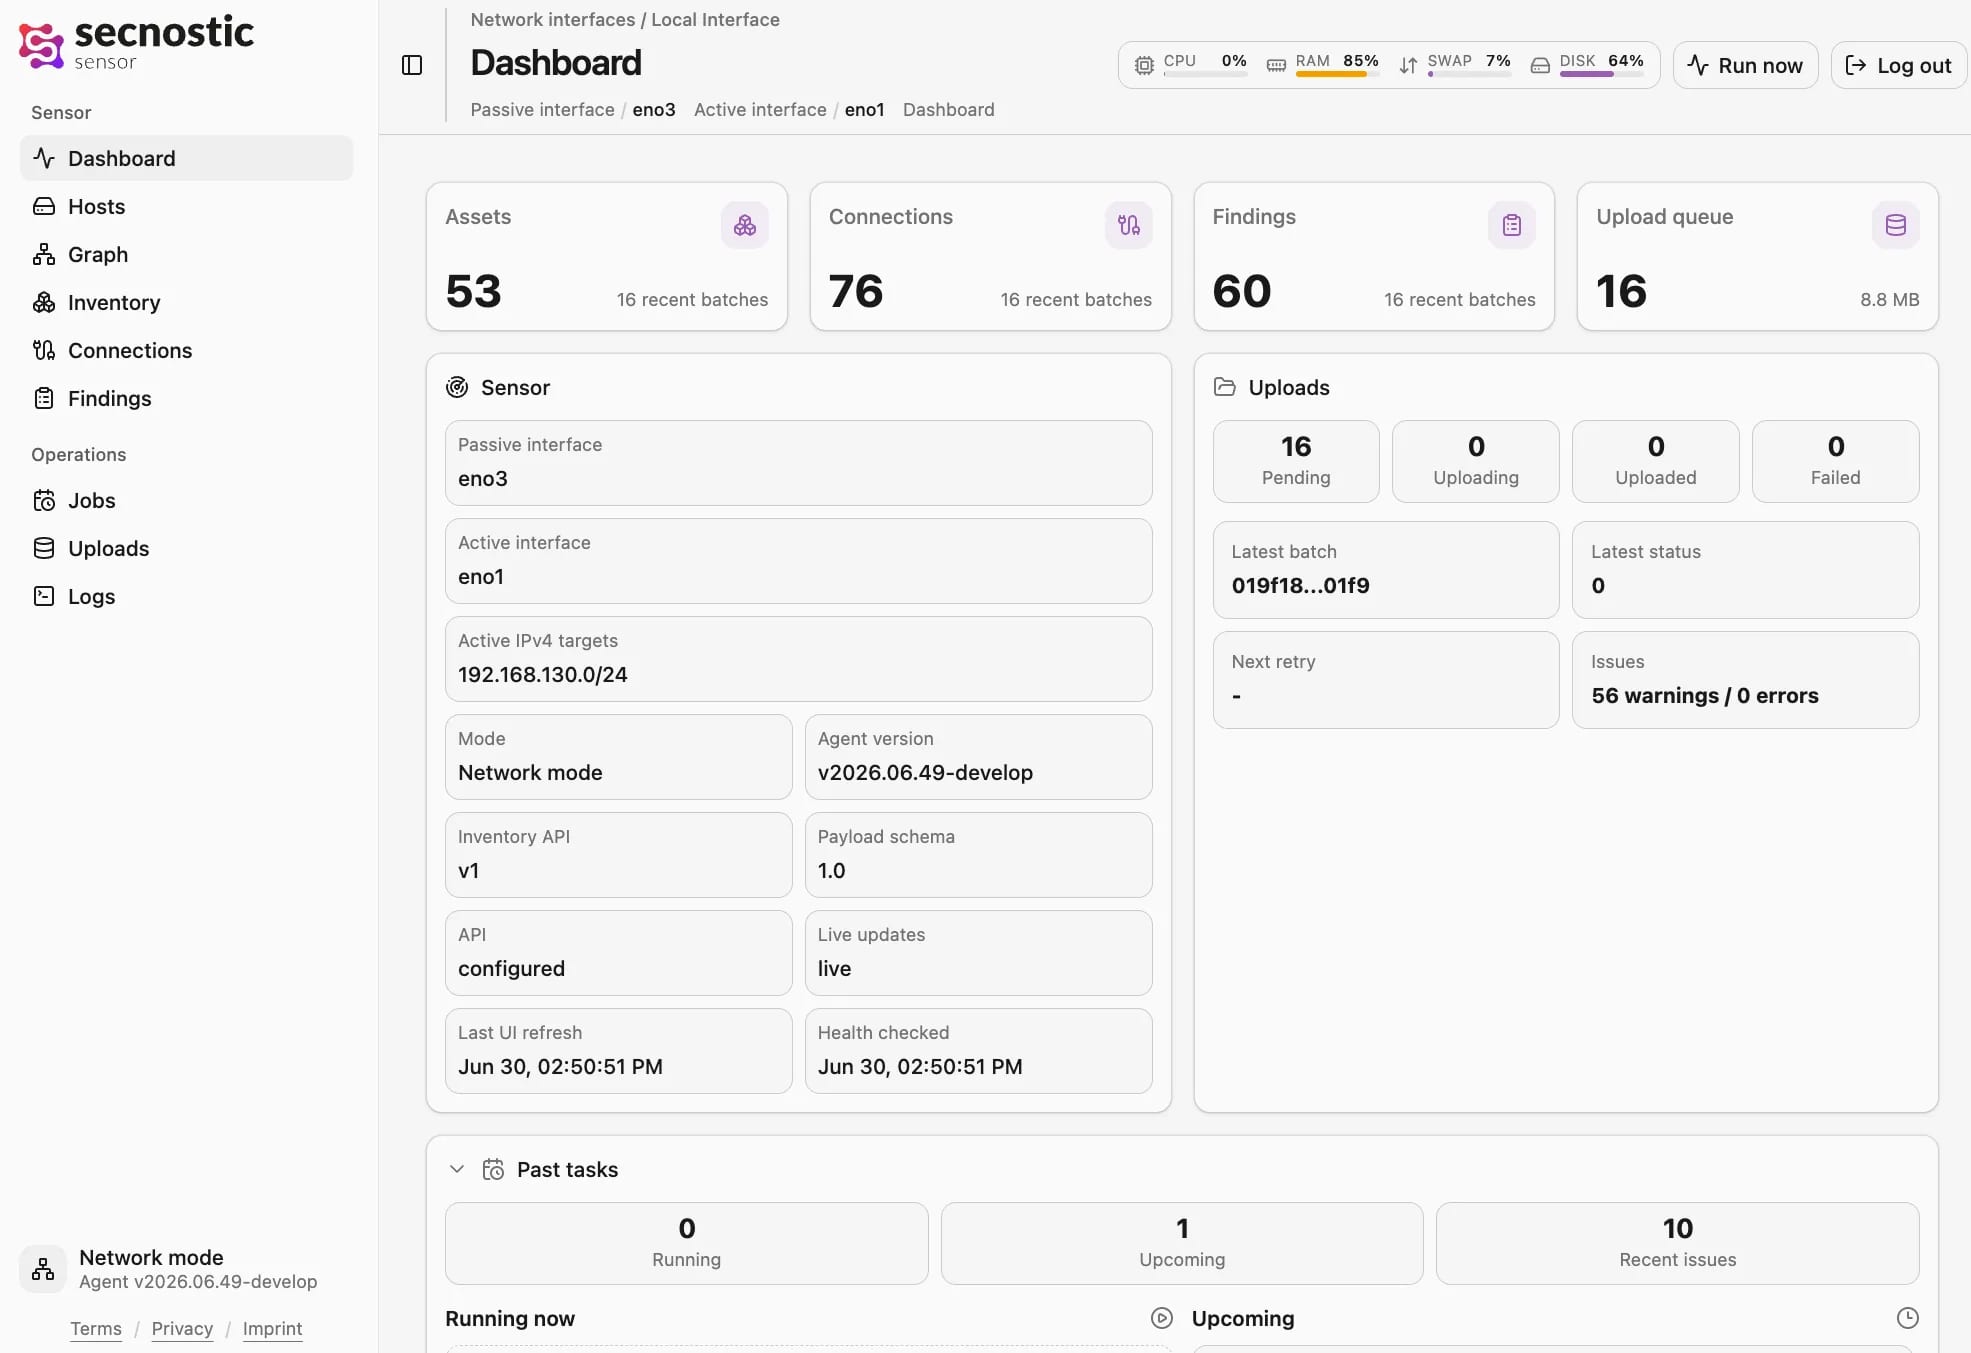This screenshot has height=1353, width=1971.
Task: Open the Jobs page
Action: pyautogui.click(x=186, y=500)
